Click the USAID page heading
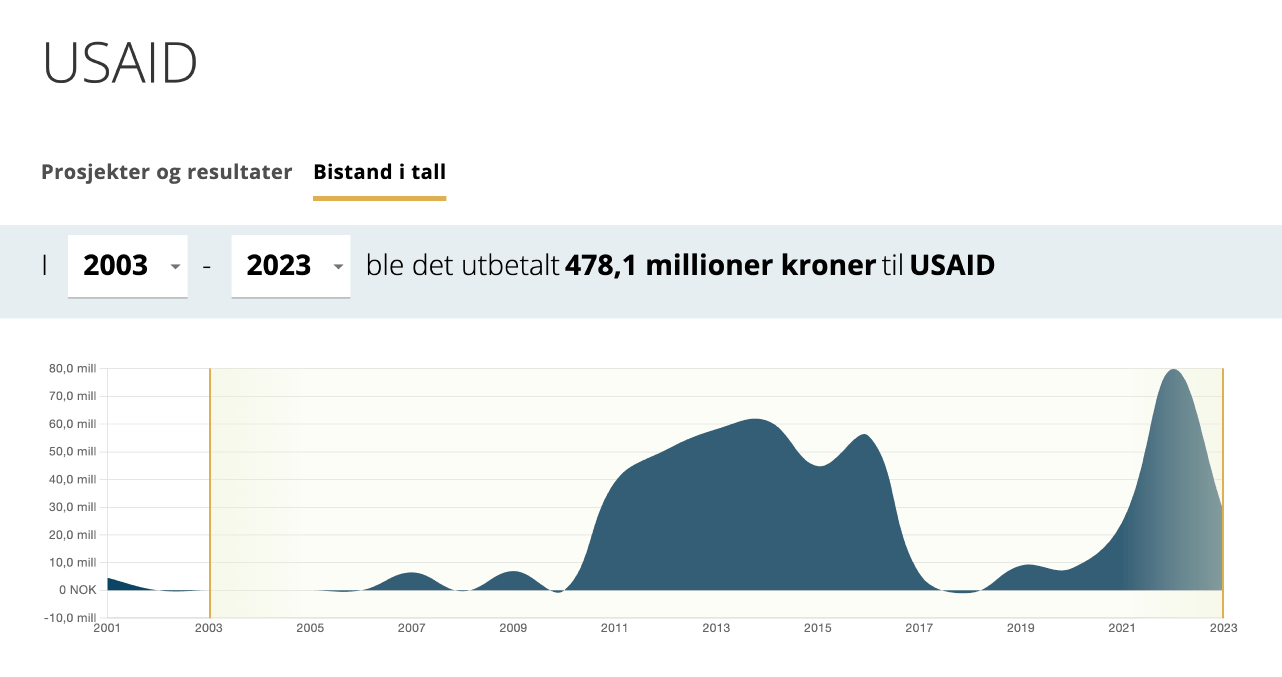This screenshot has height=677, width=1282. pos(120,63)
